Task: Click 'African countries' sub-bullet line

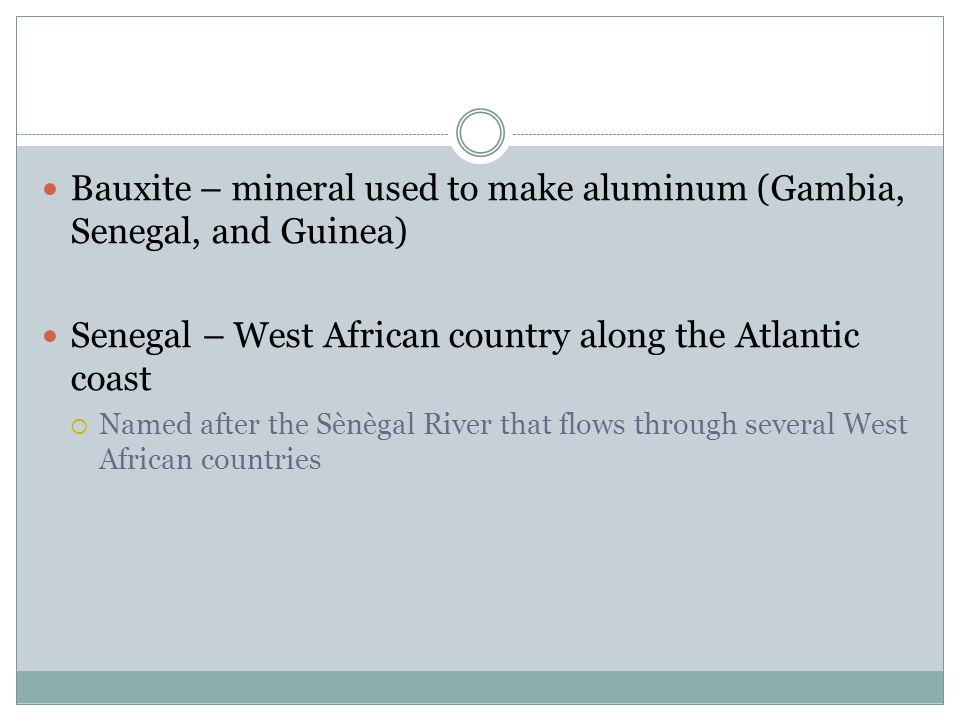Action: click(x=210, y=459)
